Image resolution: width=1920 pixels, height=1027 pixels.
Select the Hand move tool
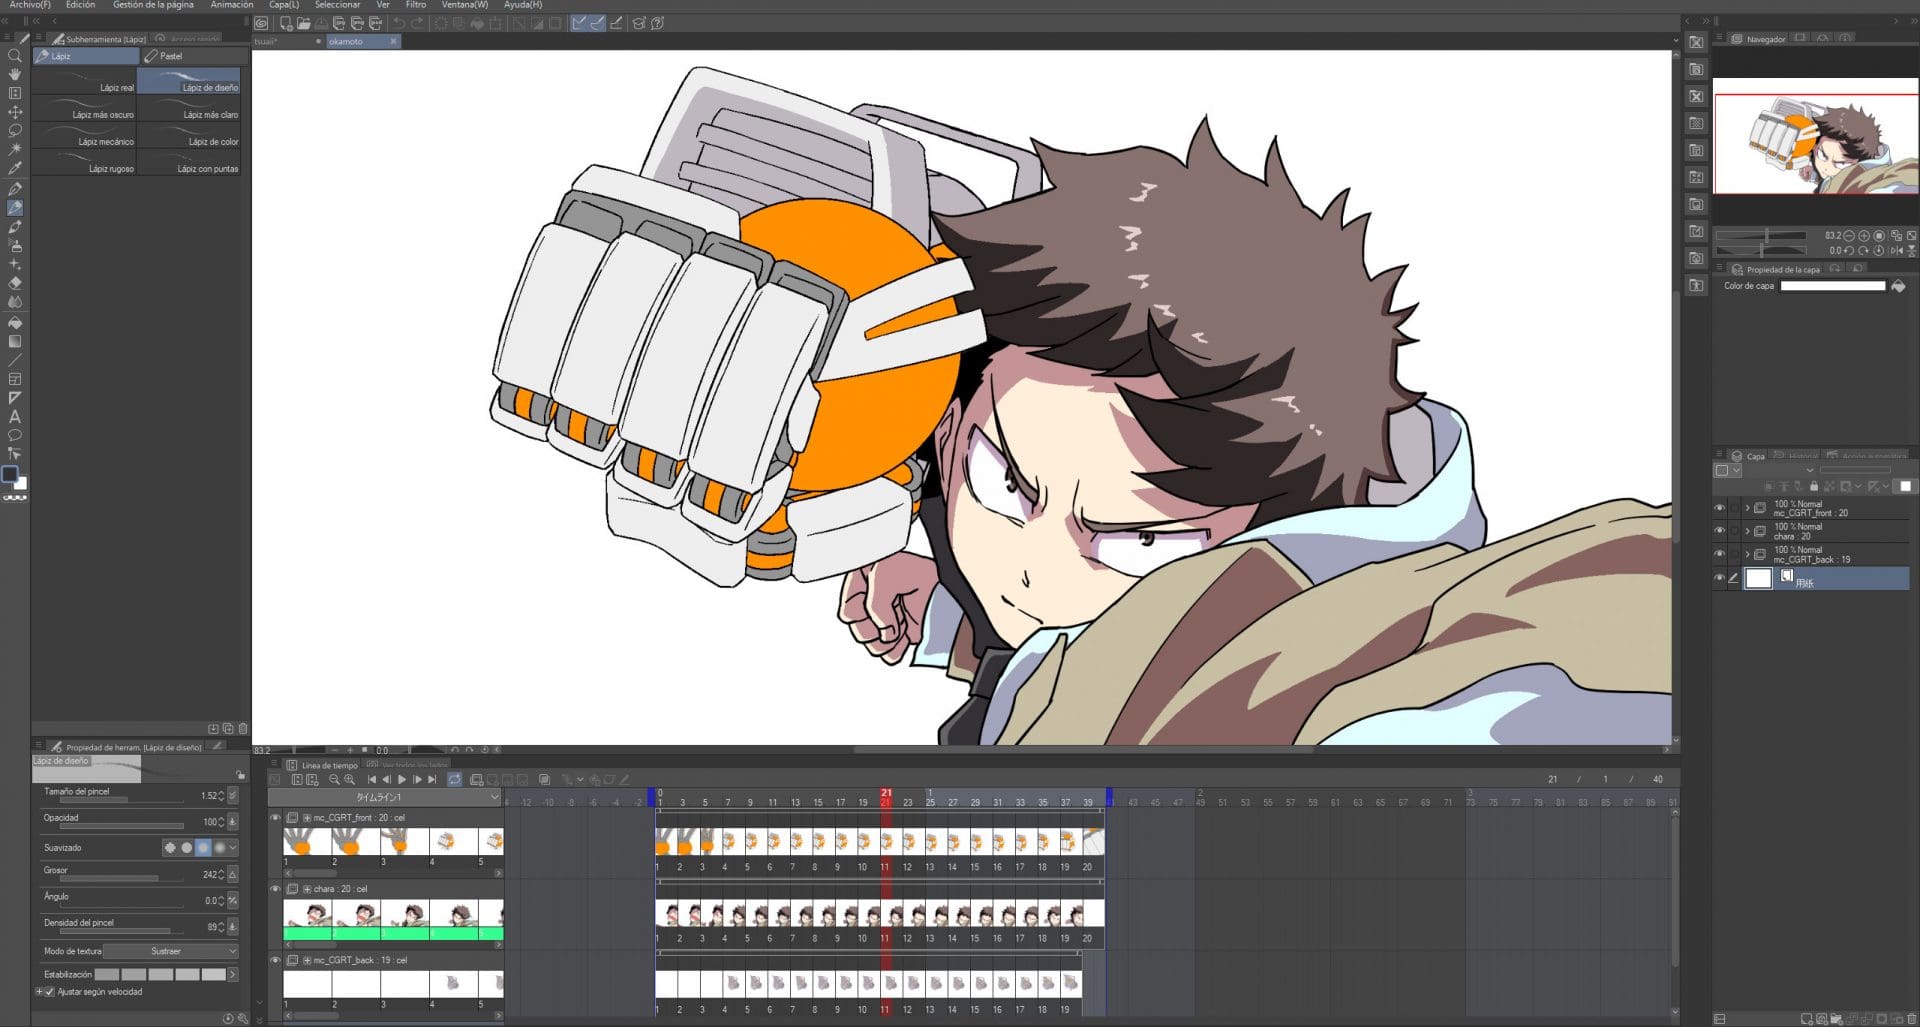pos(15,74)
